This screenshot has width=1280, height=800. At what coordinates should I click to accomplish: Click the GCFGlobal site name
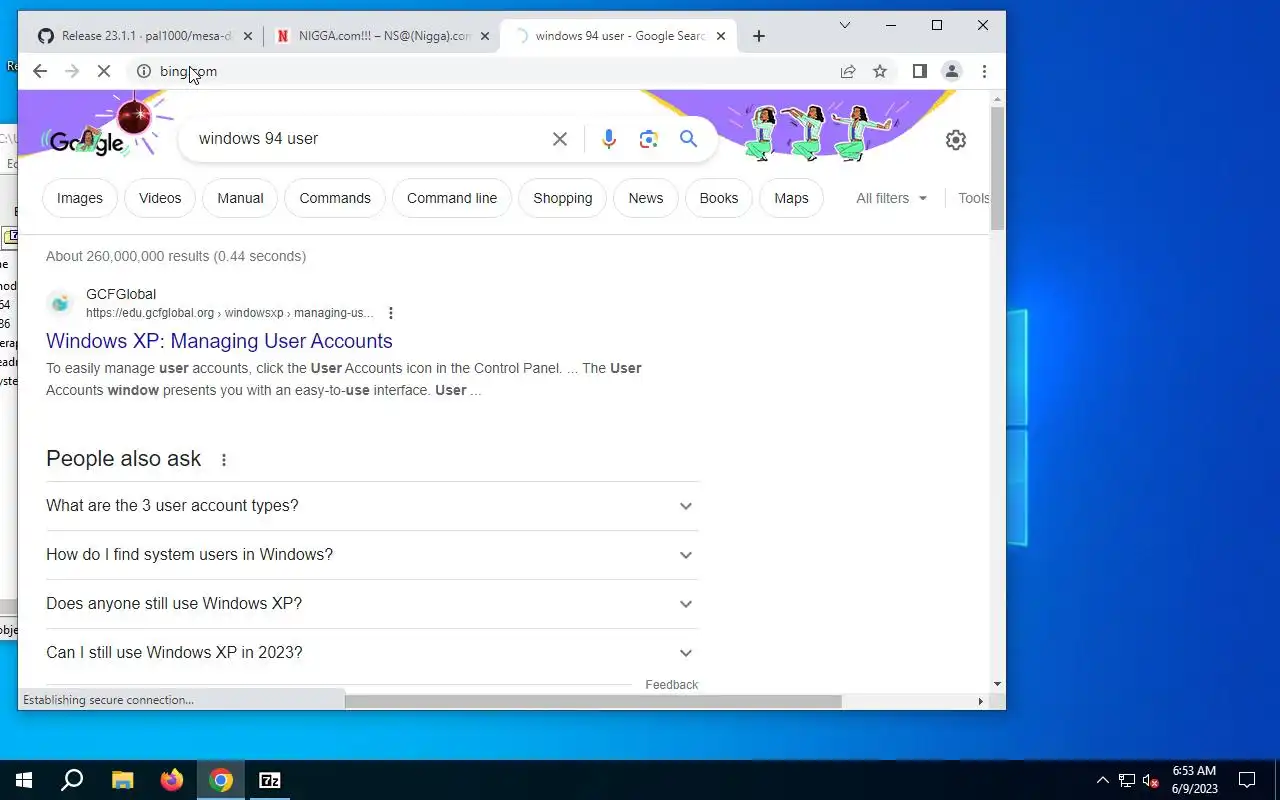coord(121,294)
